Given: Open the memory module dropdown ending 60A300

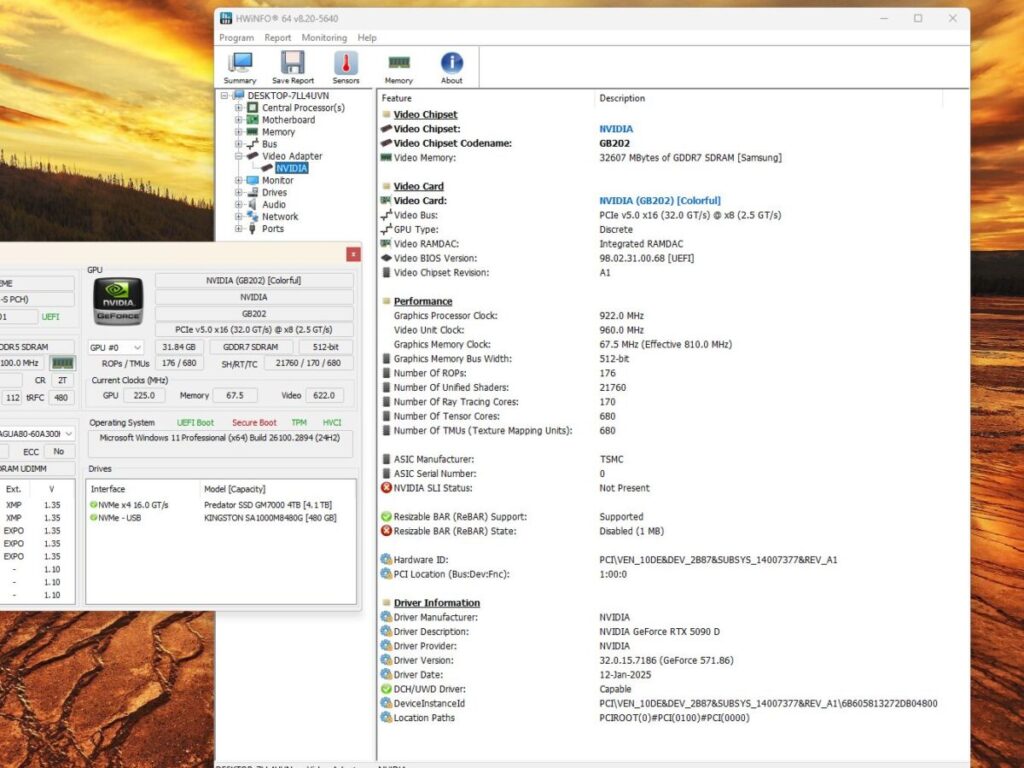Looking at the screenshot, I should click(x=36, y=434).
